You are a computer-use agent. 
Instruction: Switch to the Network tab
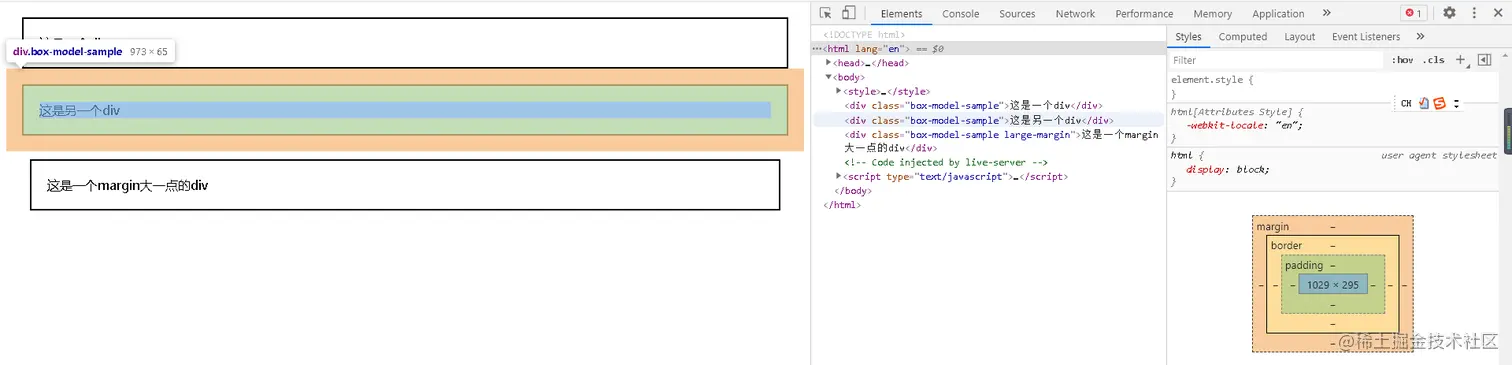pyautogui.click(x=1075, y=14)
